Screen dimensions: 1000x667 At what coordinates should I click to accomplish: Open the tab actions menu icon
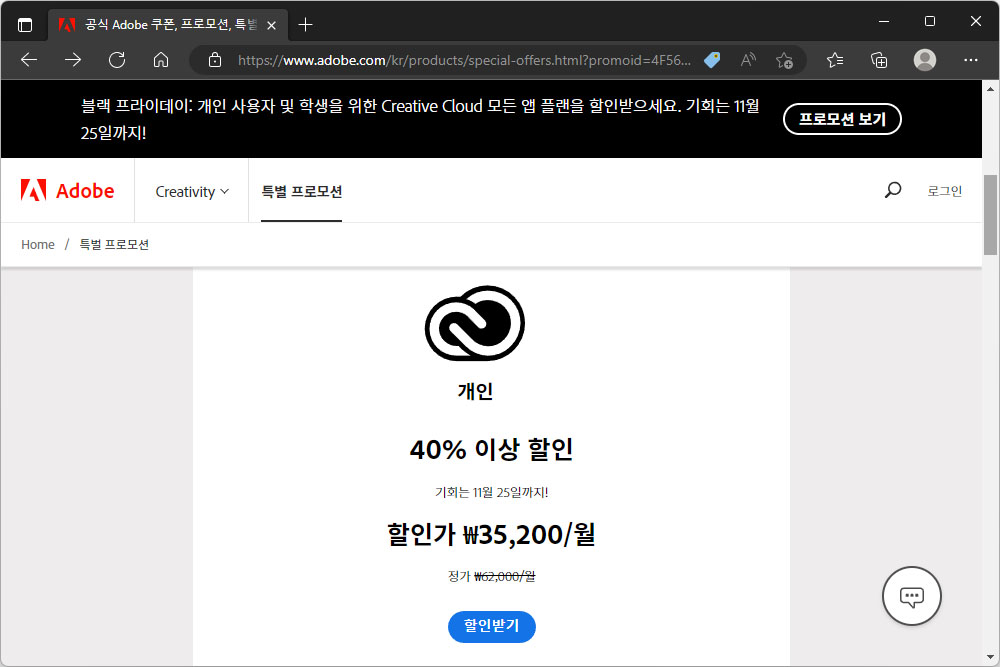click(x=25, y=25)
